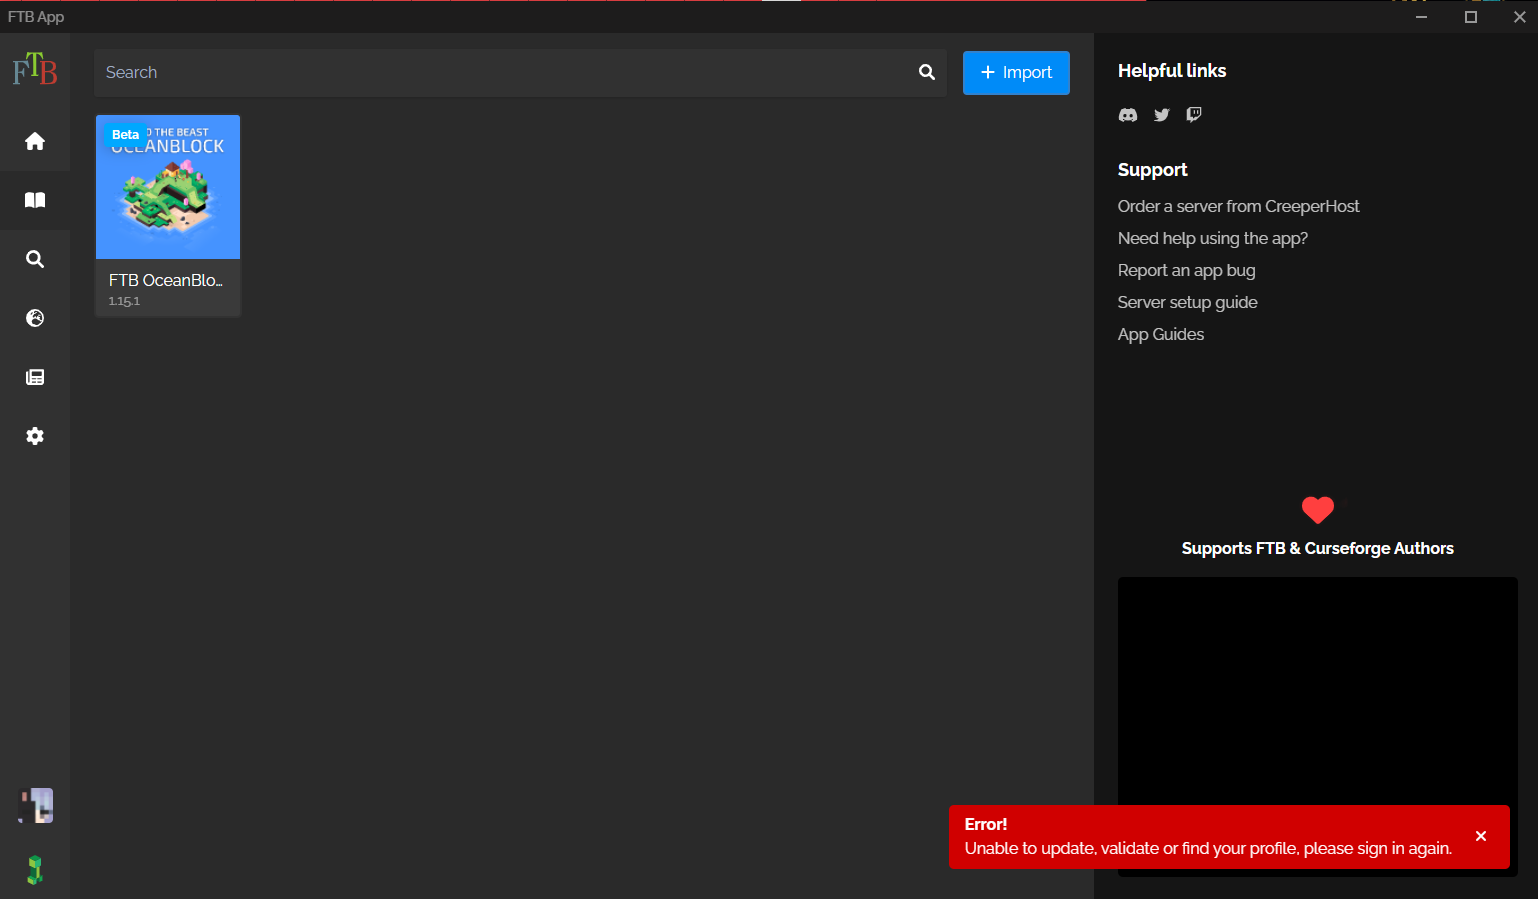Click the Twitter icon under Helpful links
This screenshot has width=1538, height=899.
[x=1161, y=114]
